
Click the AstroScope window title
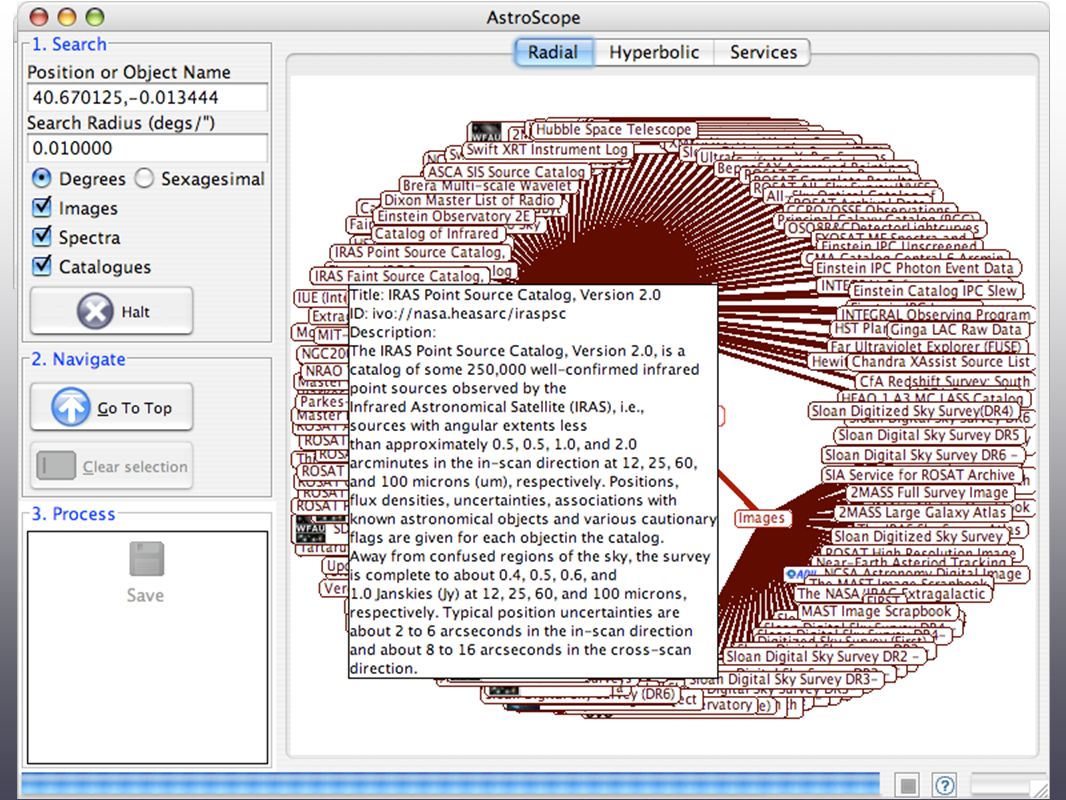(x=533, y=17)
